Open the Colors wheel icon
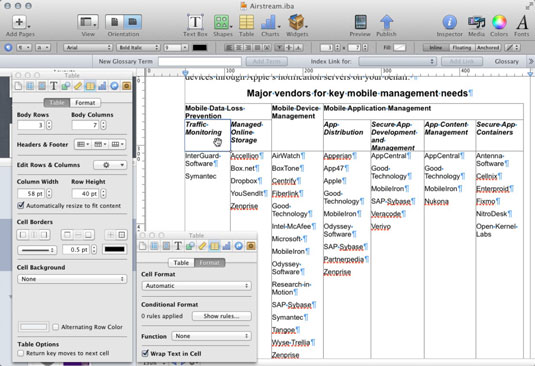 [x=499, y=22]
